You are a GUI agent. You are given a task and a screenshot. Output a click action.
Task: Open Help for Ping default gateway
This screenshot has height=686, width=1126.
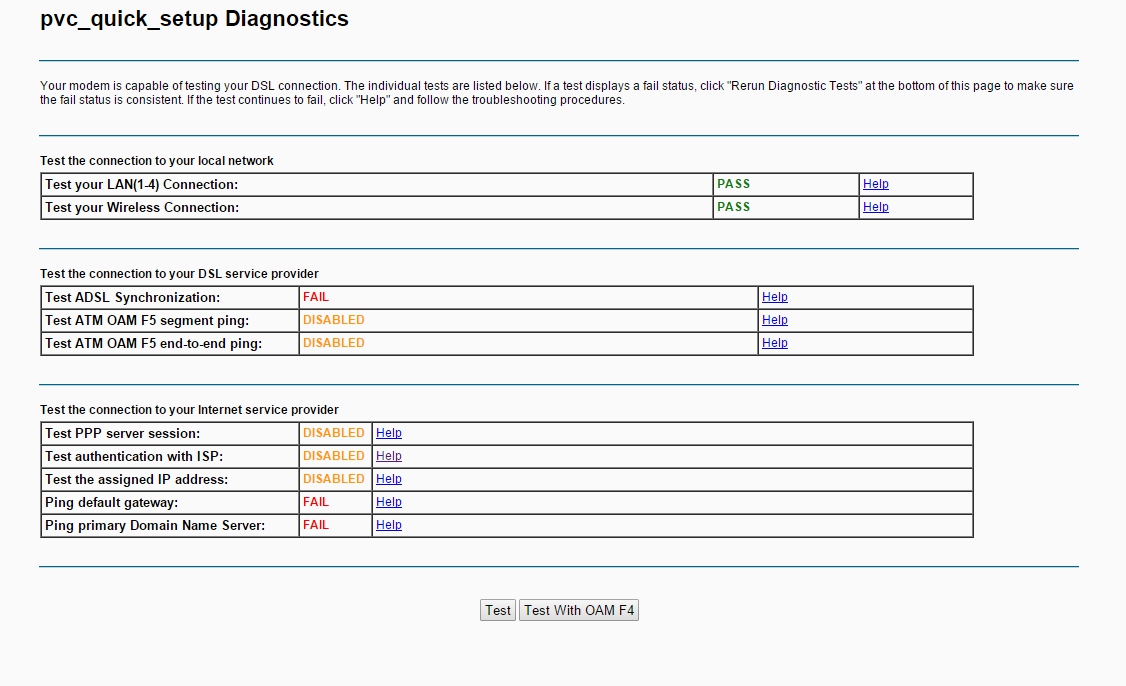tap(388, 502)
